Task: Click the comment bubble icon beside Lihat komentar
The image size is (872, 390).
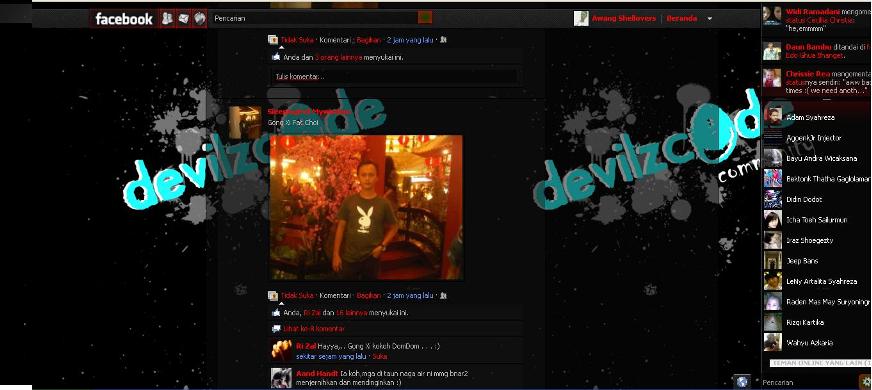Action: click(x=276, y=329)
